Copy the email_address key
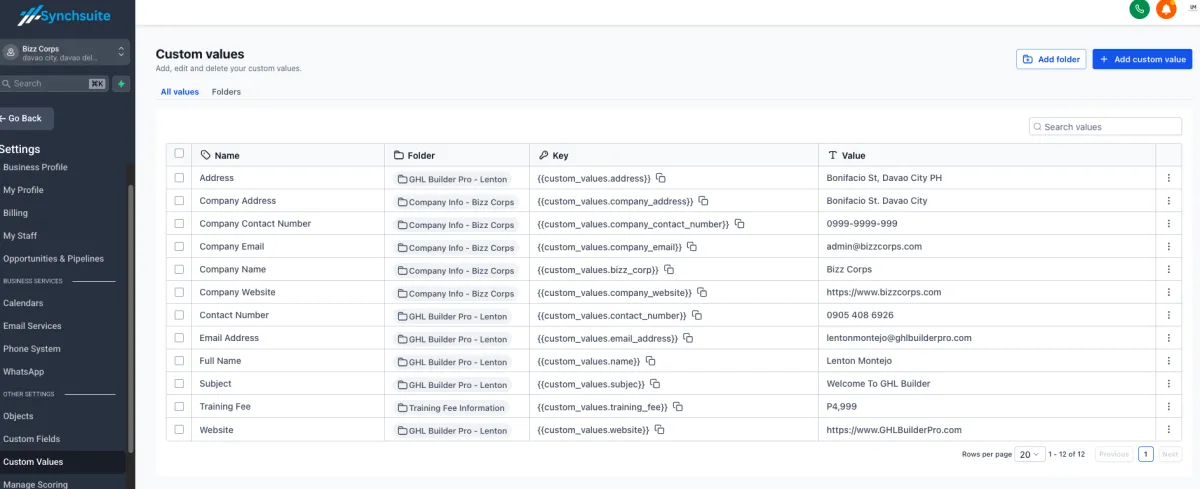The height and width of the screenshot is (489, 1200). pos(688,339)
